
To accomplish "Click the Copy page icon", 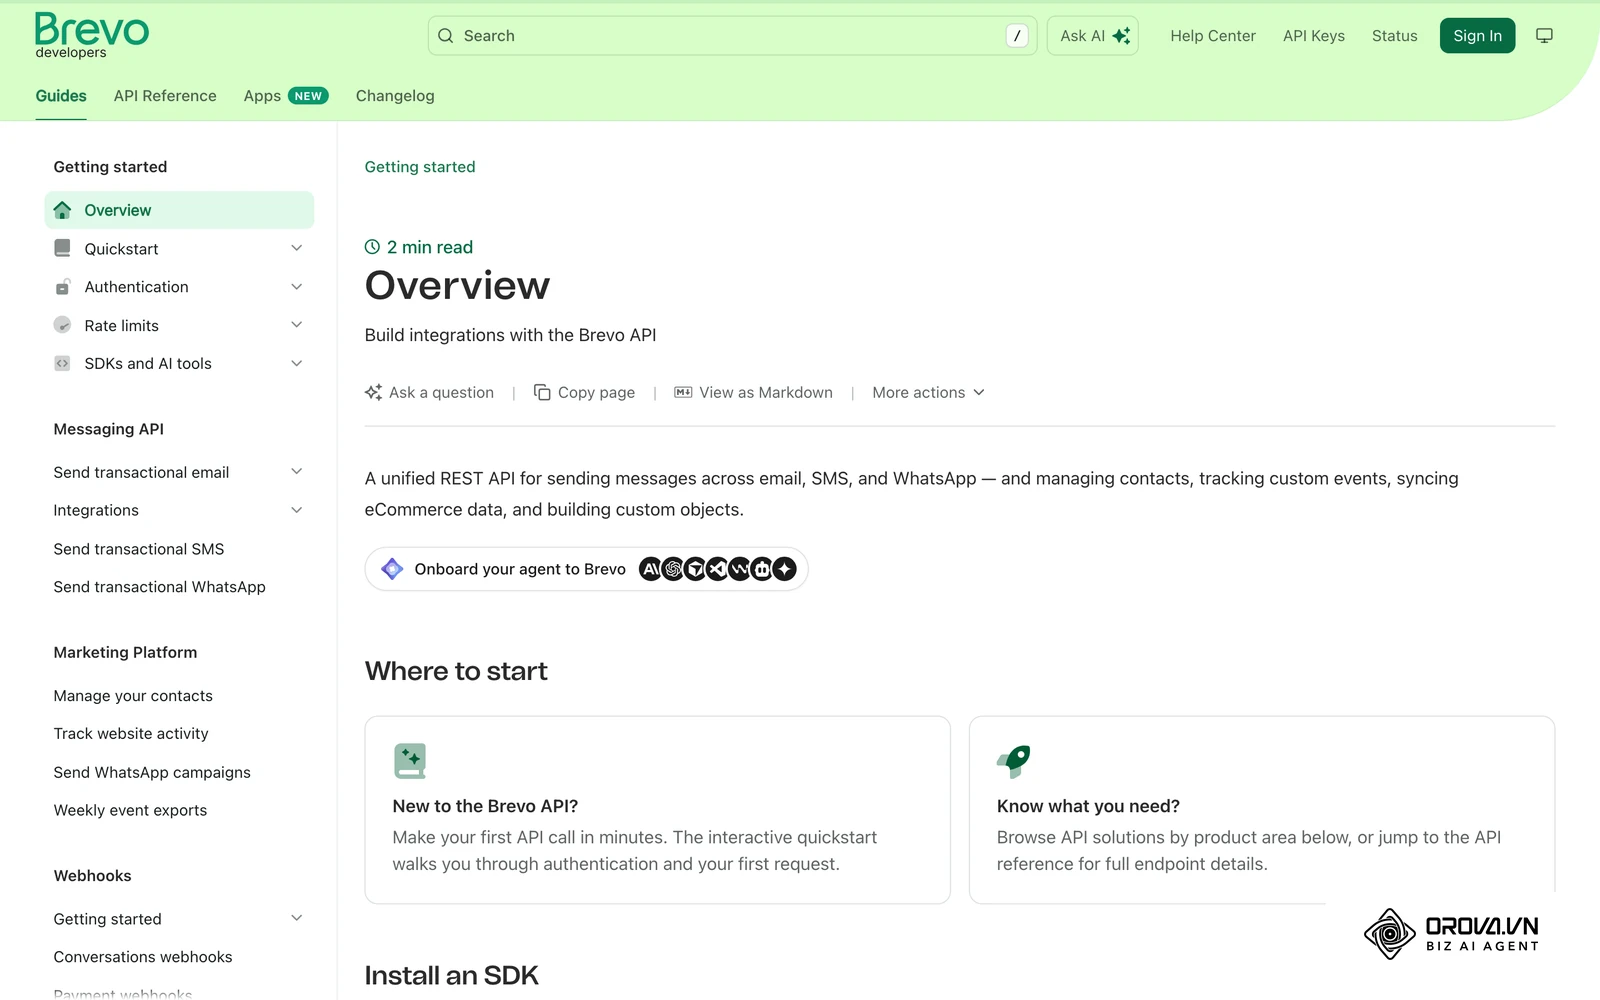I will coord(542,392).
